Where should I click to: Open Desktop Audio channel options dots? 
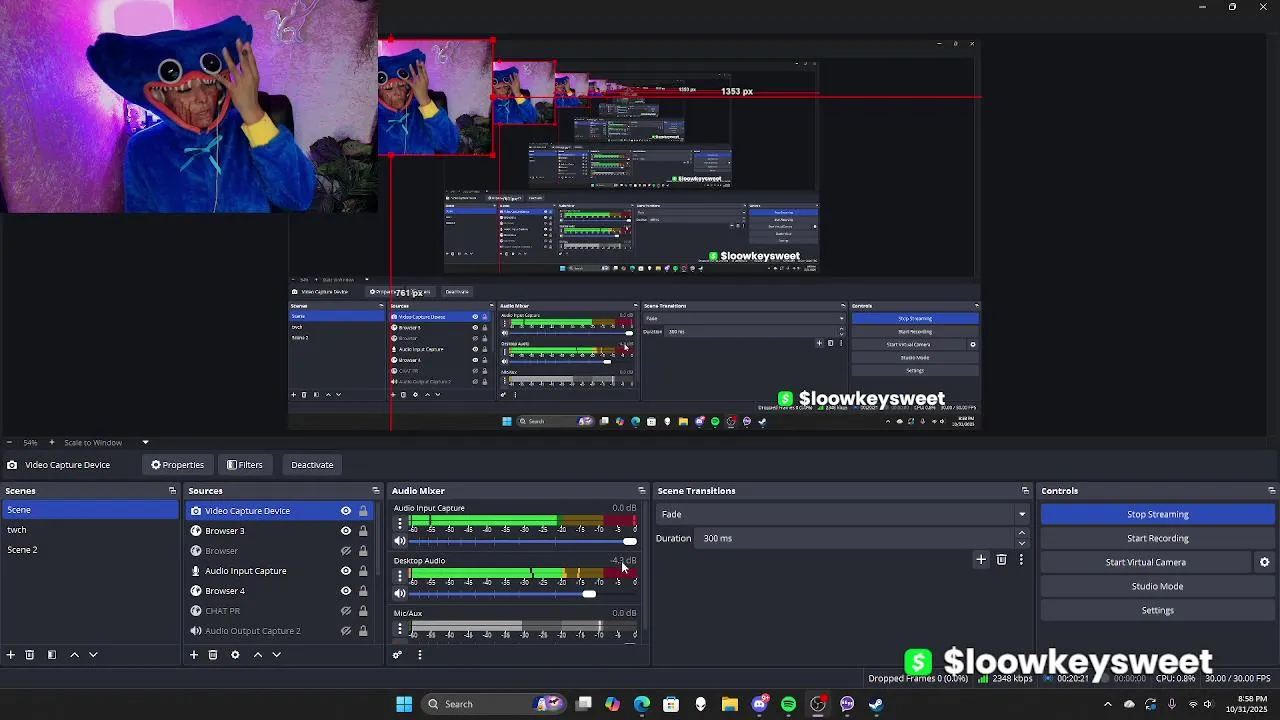pos(400,575)
